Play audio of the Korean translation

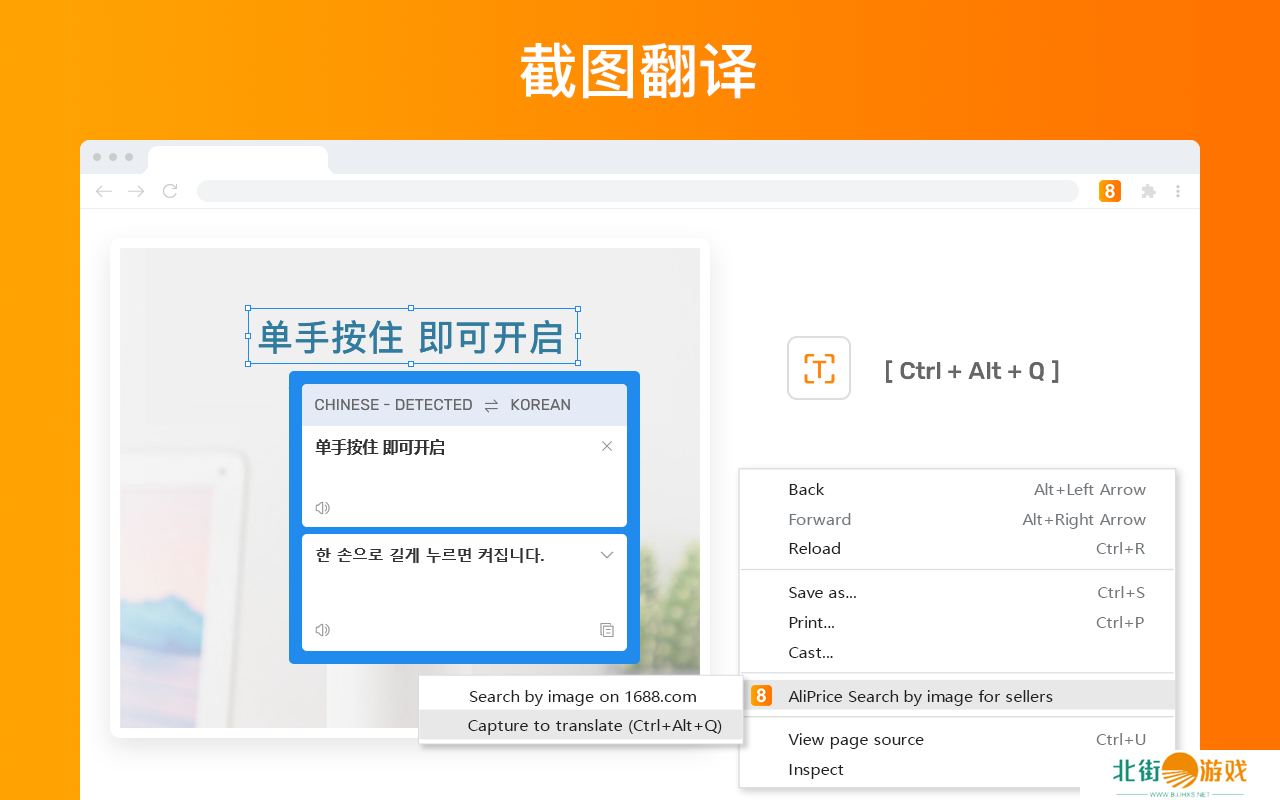(322, 630)
